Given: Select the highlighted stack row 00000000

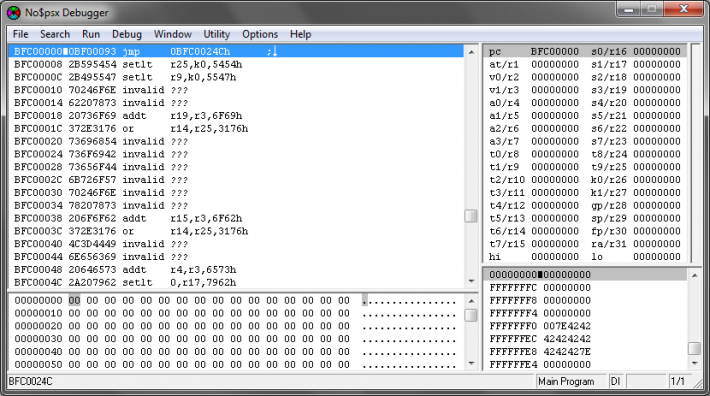Looking at the screenshot, I should click(x=585, y=275).
